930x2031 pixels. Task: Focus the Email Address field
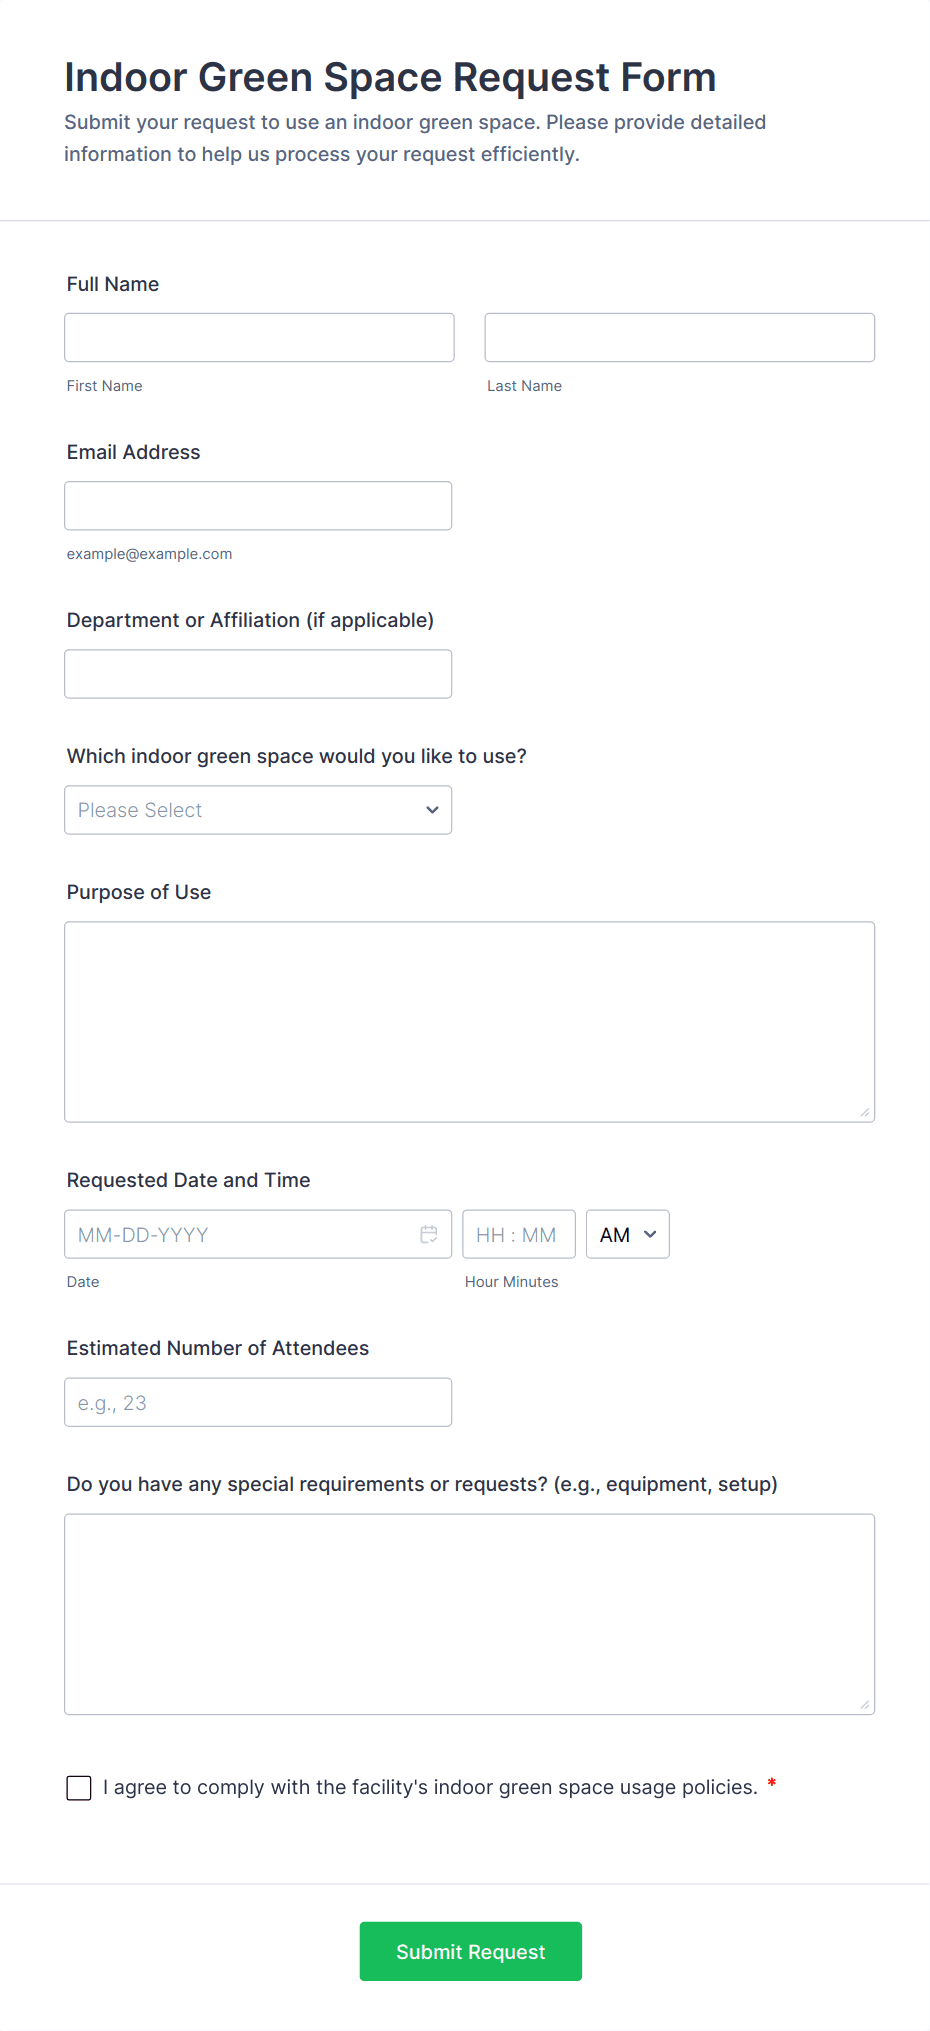pos(257,506)
